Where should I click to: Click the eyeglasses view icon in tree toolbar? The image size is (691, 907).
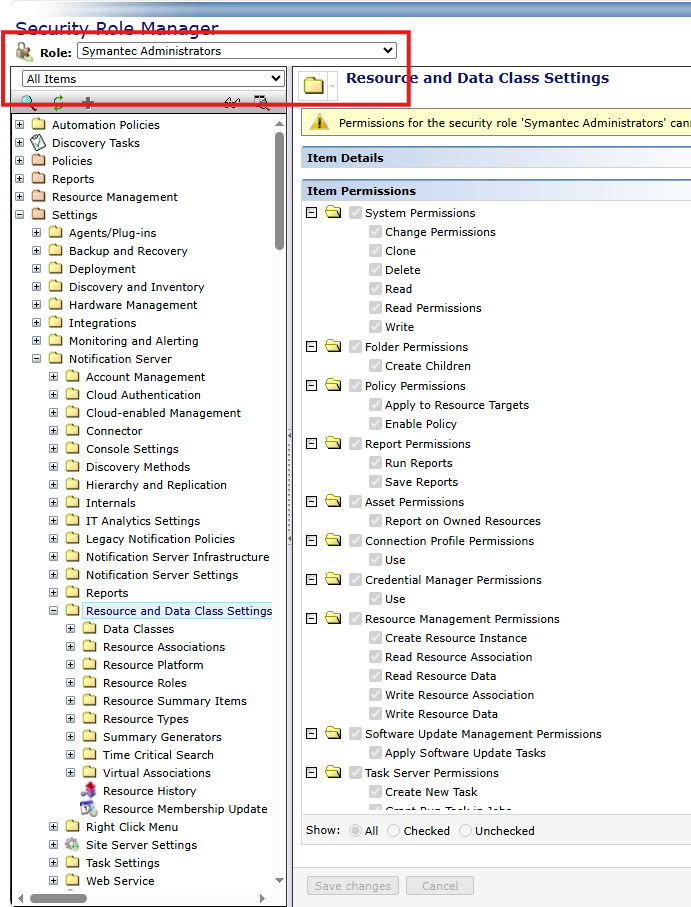click(x=232, y=103)
